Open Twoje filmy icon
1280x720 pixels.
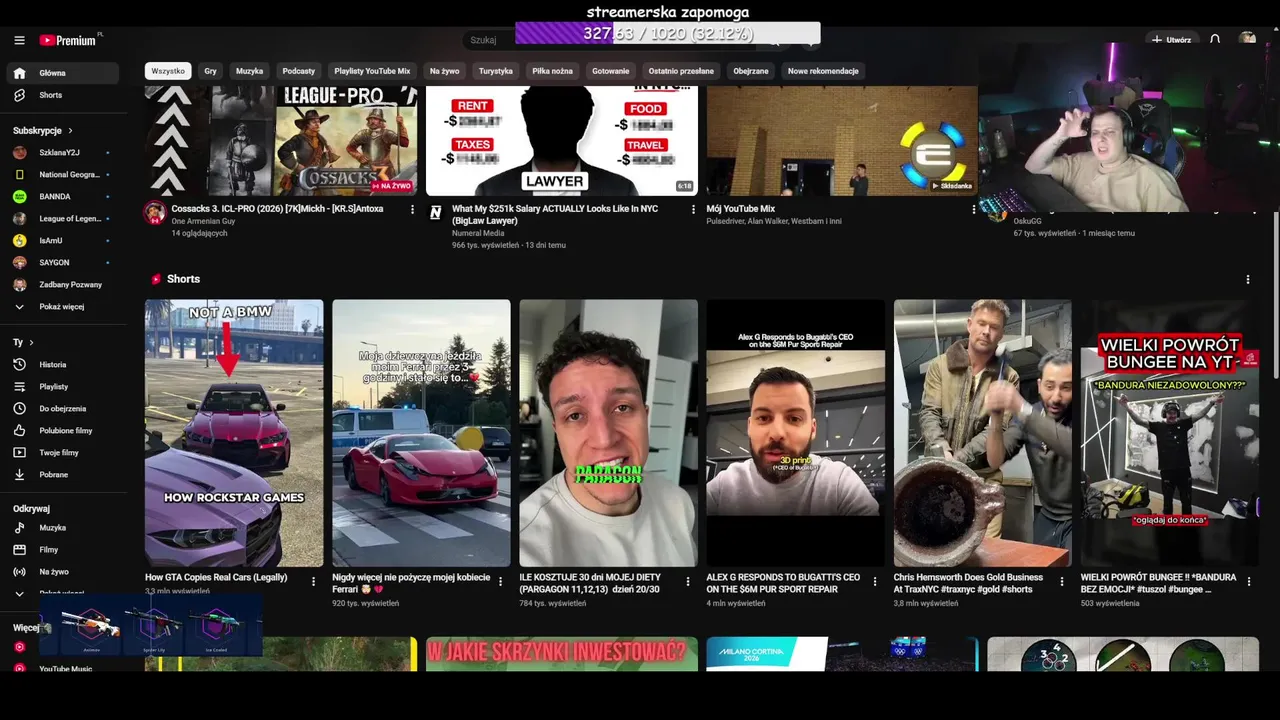tap(19, 453)
